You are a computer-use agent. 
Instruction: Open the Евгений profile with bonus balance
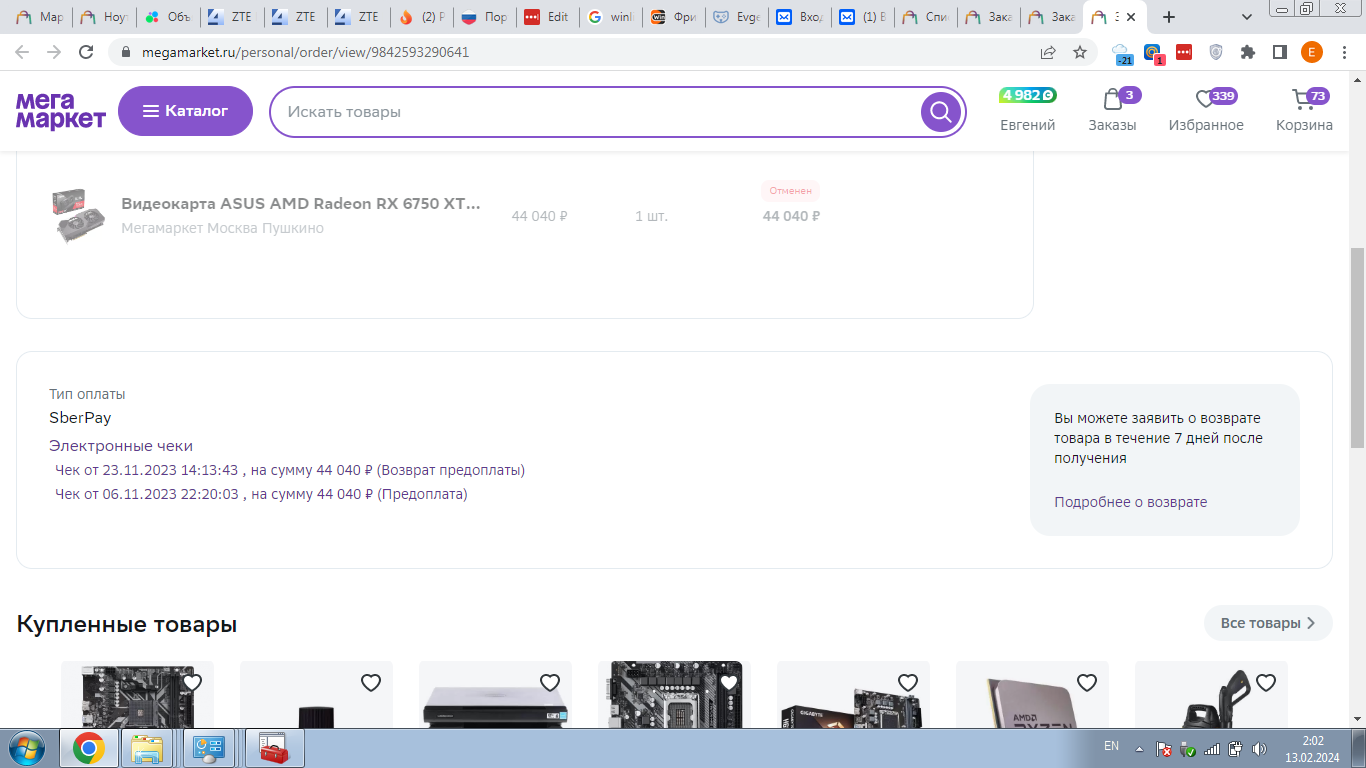[x=1028, y=110]
